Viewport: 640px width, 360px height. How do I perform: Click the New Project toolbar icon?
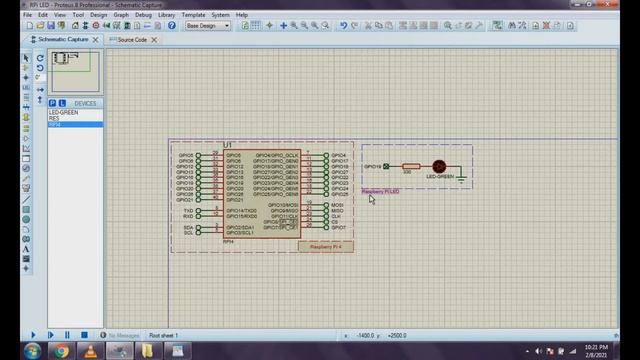point(30,26)
